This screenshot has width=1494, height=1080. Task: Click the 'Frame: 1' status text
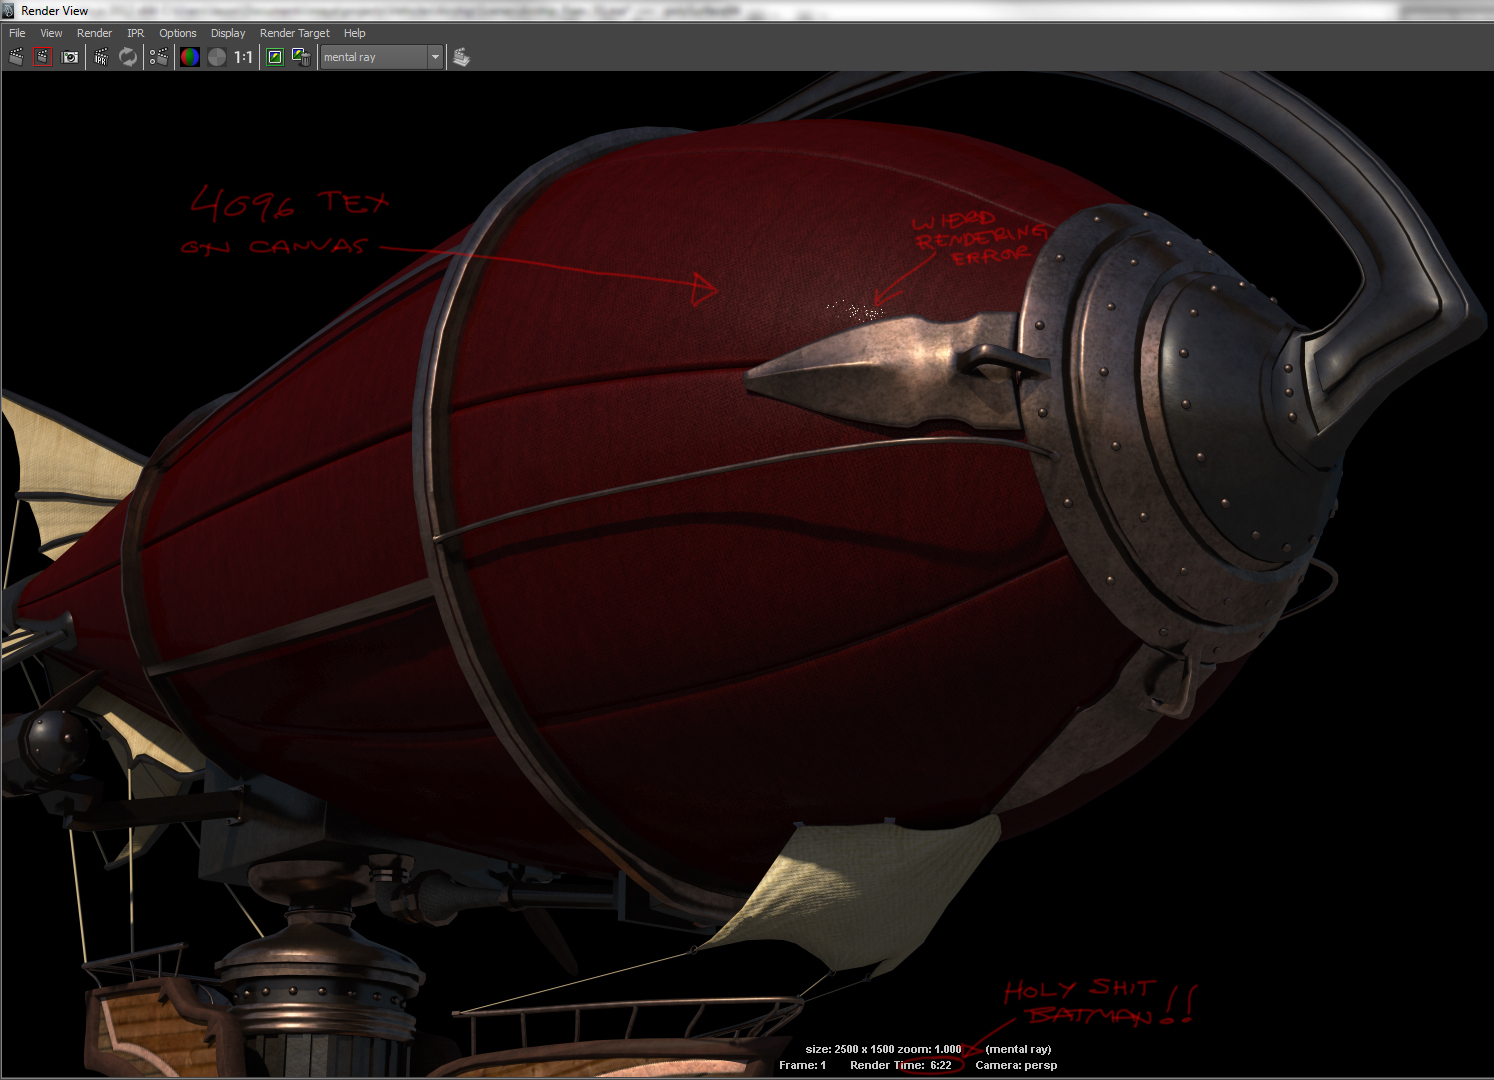[803, 1065]
